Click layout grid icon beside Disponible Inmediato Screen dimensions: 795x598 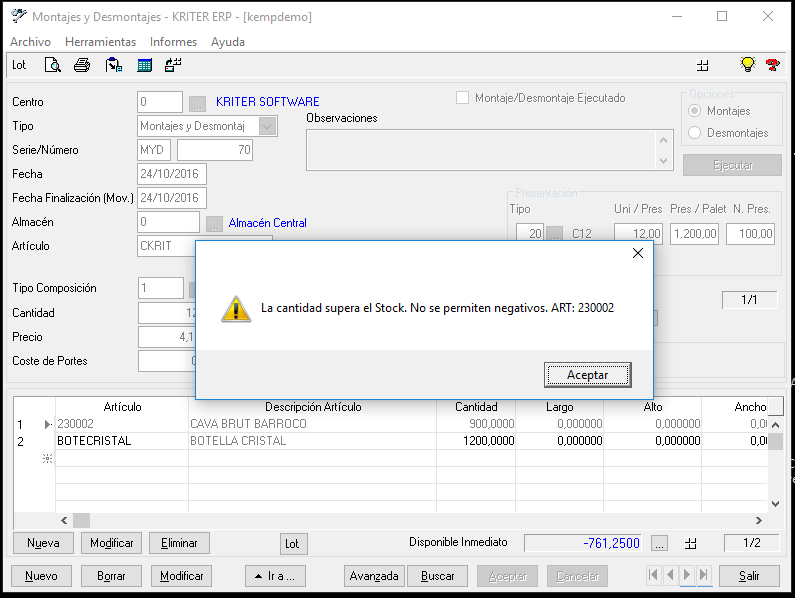click(691, 544)
